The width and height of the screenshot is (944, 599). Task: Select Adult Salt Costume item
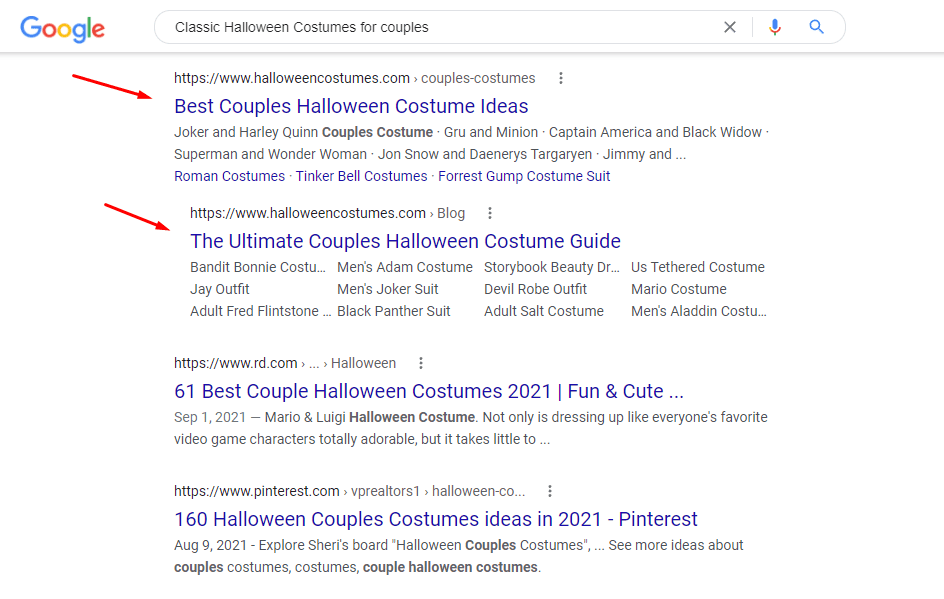tap(544, 311)
